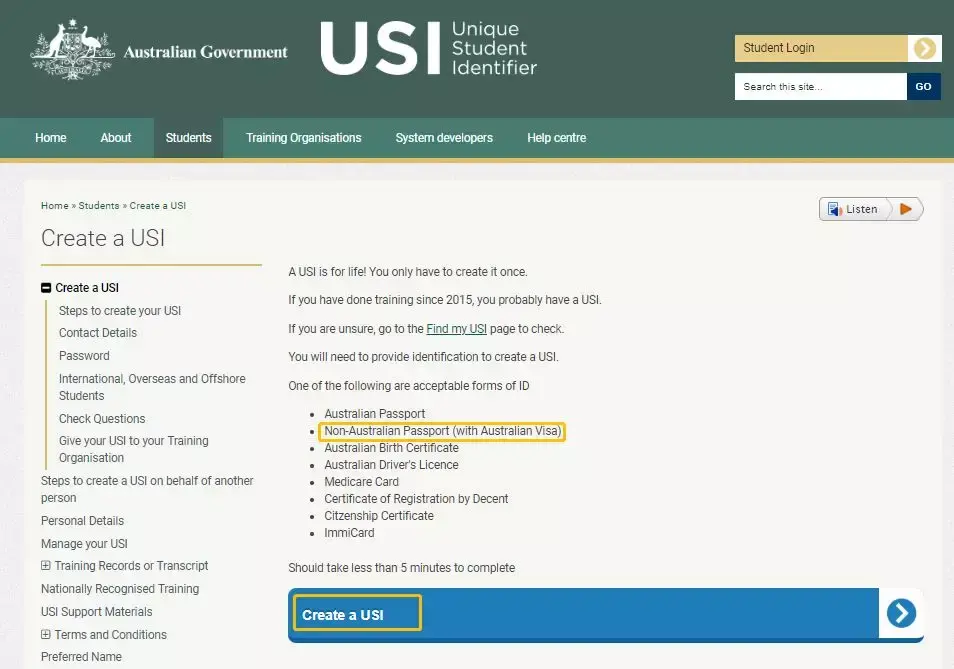Click Certificate of Registration by Decent item

(416, 499)
